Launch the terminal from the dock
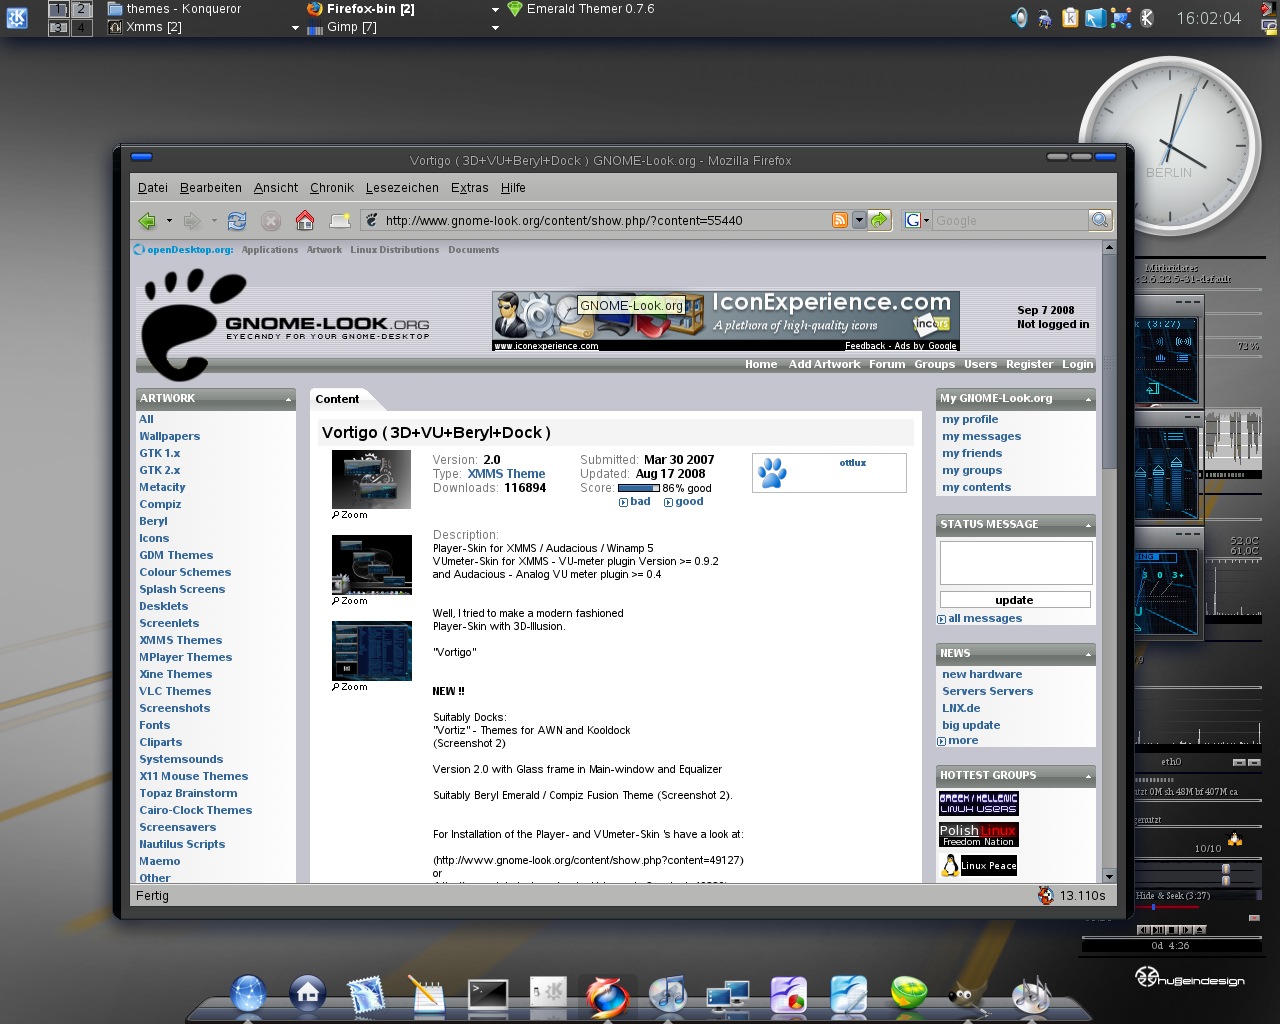This screenshot has height=1024, width=1280. pos(488,996)
